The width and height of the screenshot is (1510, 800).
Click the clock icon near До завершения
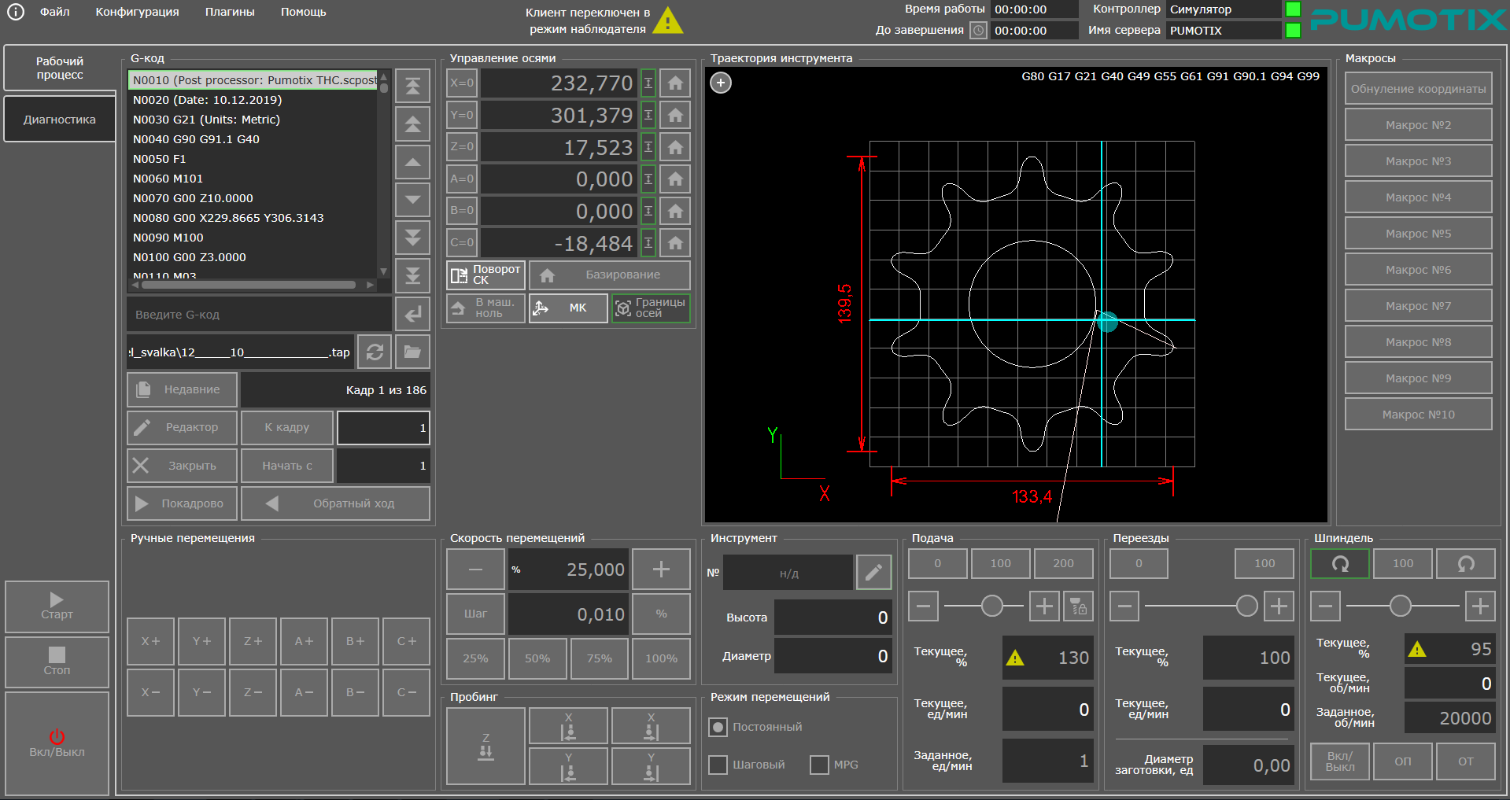[x=978, y=30]
